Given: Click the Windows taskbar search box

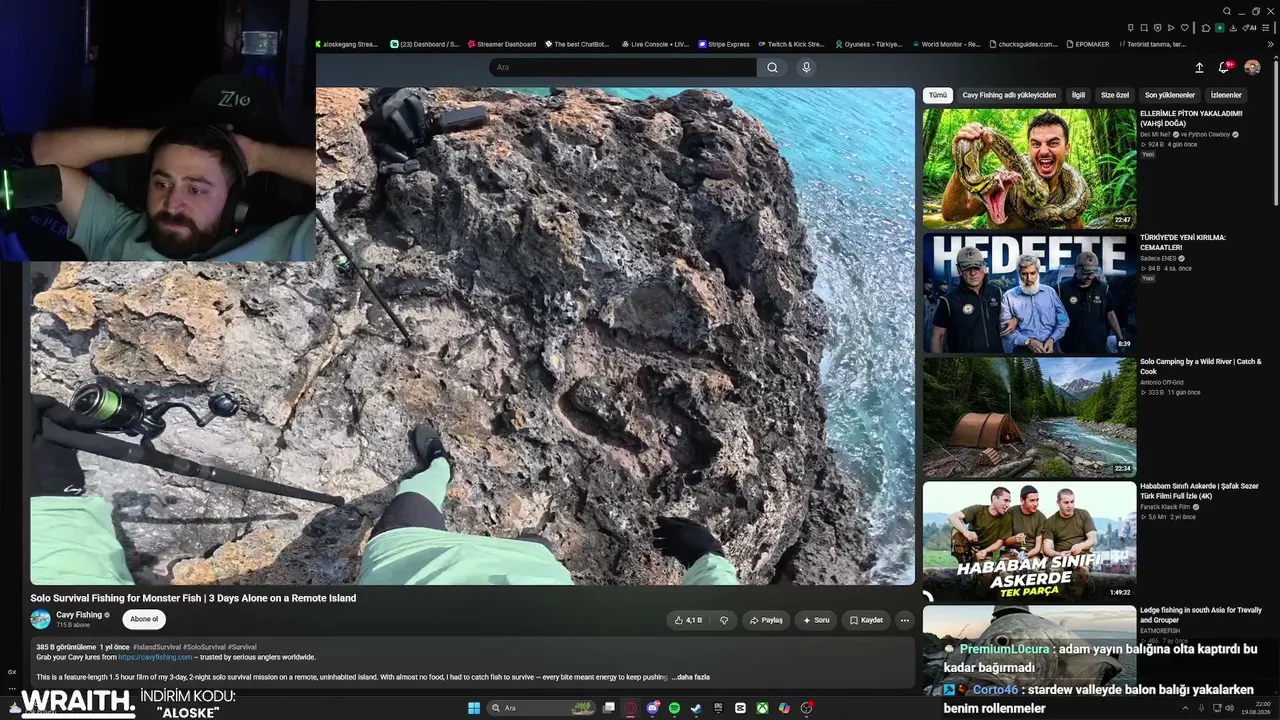Looking at the screenshot, I should 542,708.
